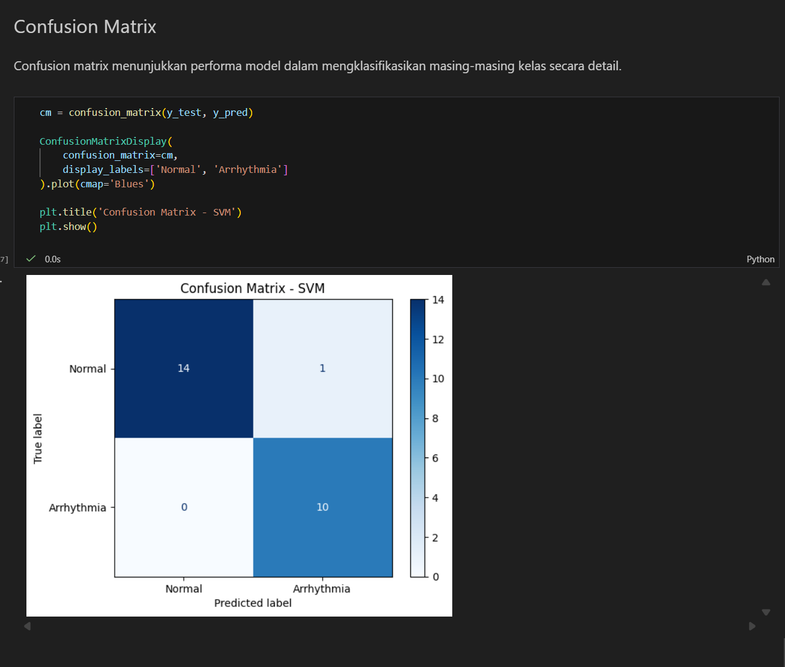
Task: Click the True label axis title
Action: click(38, 438)
